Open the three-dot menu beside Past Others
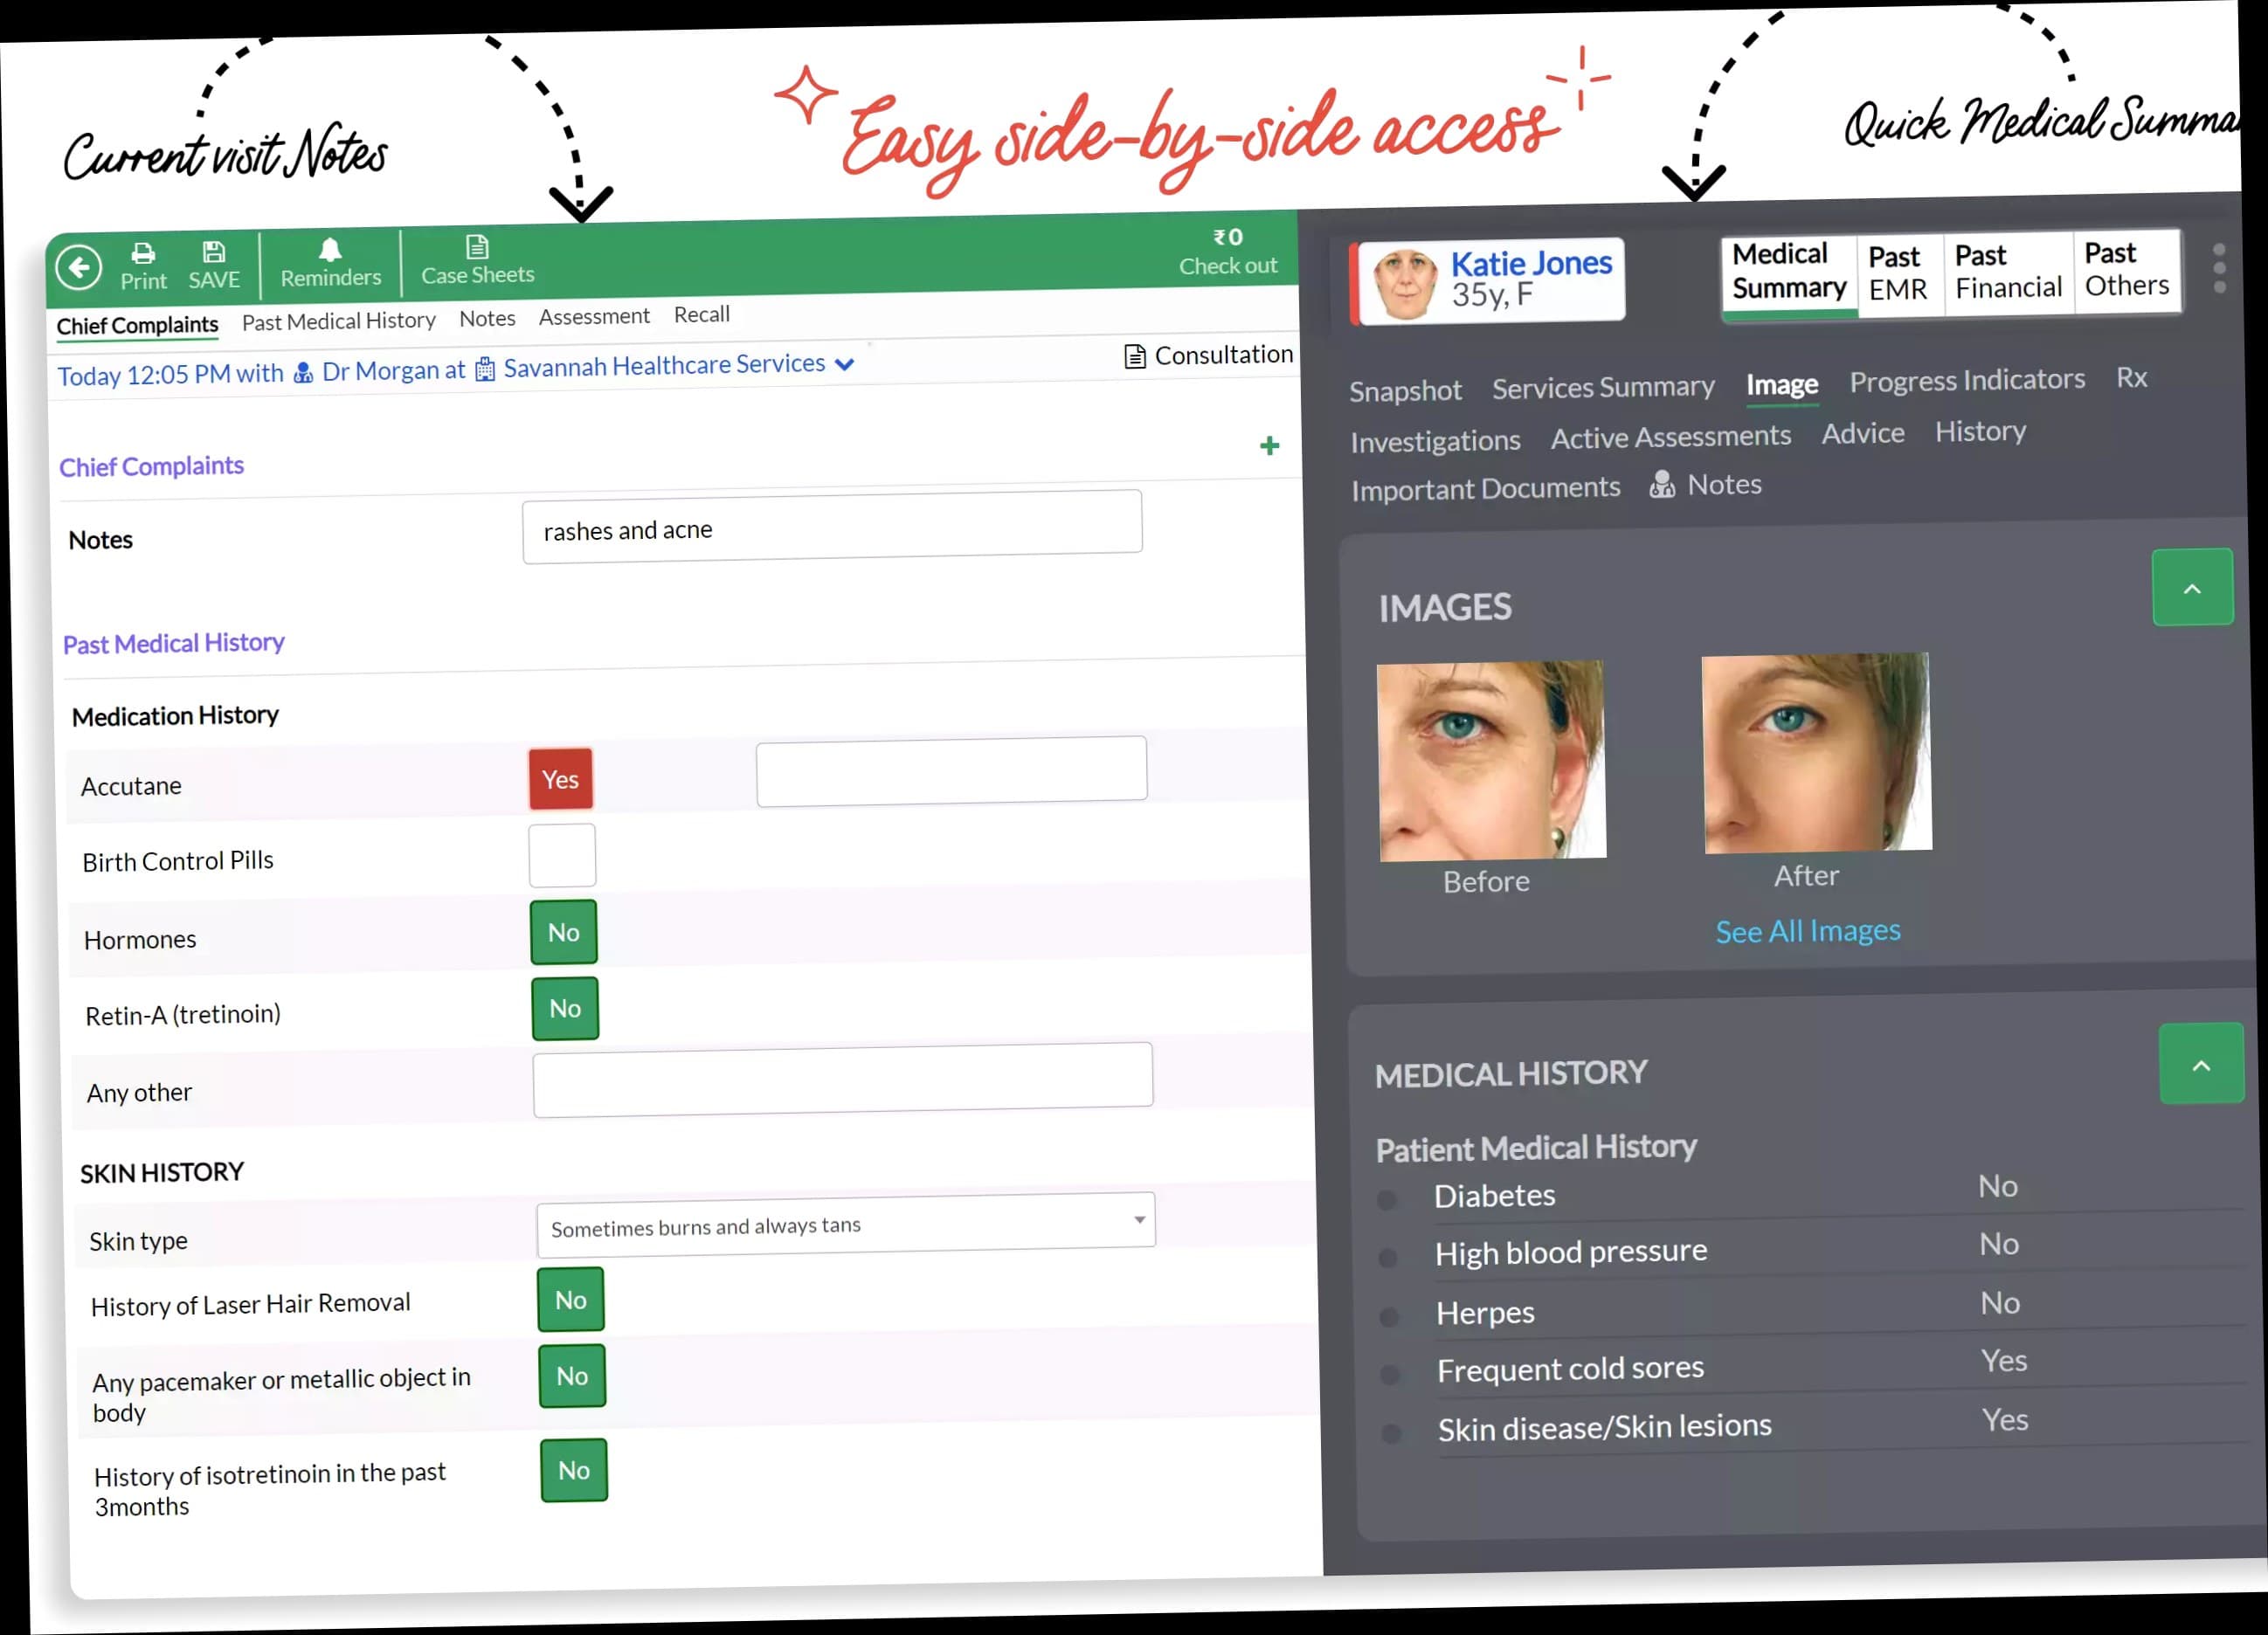2268x1635 pixels. (x=2219, y=268)
